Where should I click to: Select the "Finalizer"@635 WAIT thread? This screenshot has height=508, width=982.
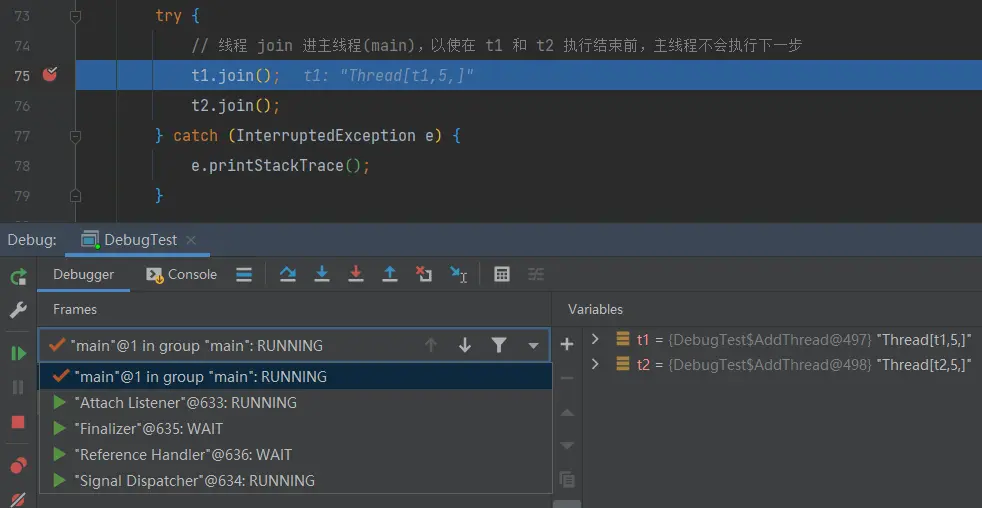296,429
